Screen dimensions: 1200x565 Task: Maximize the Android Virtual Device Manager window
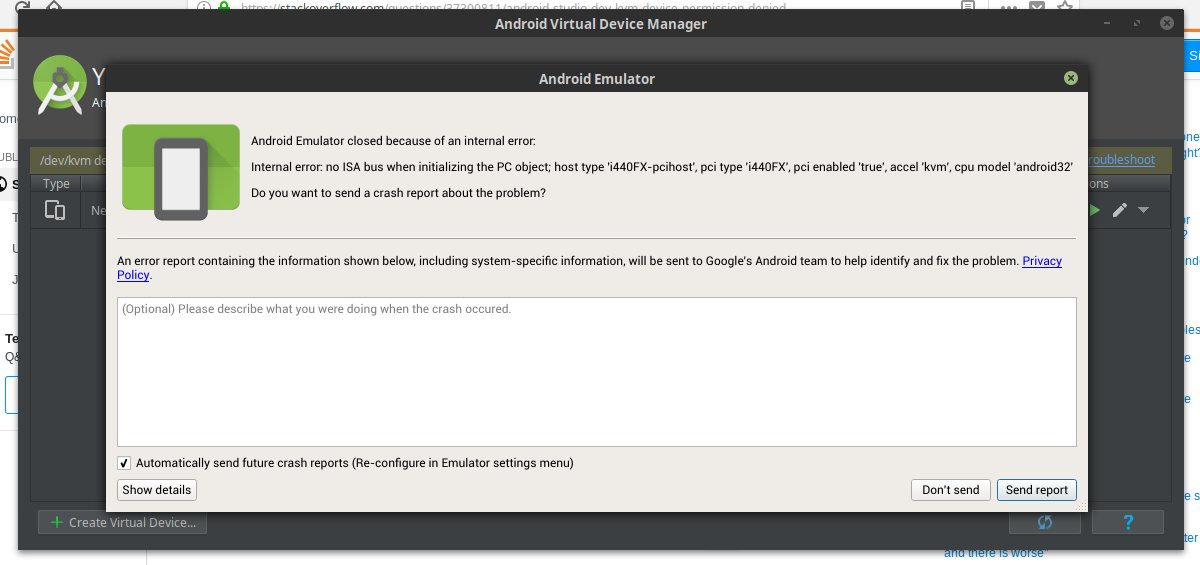pos(1137,23)
